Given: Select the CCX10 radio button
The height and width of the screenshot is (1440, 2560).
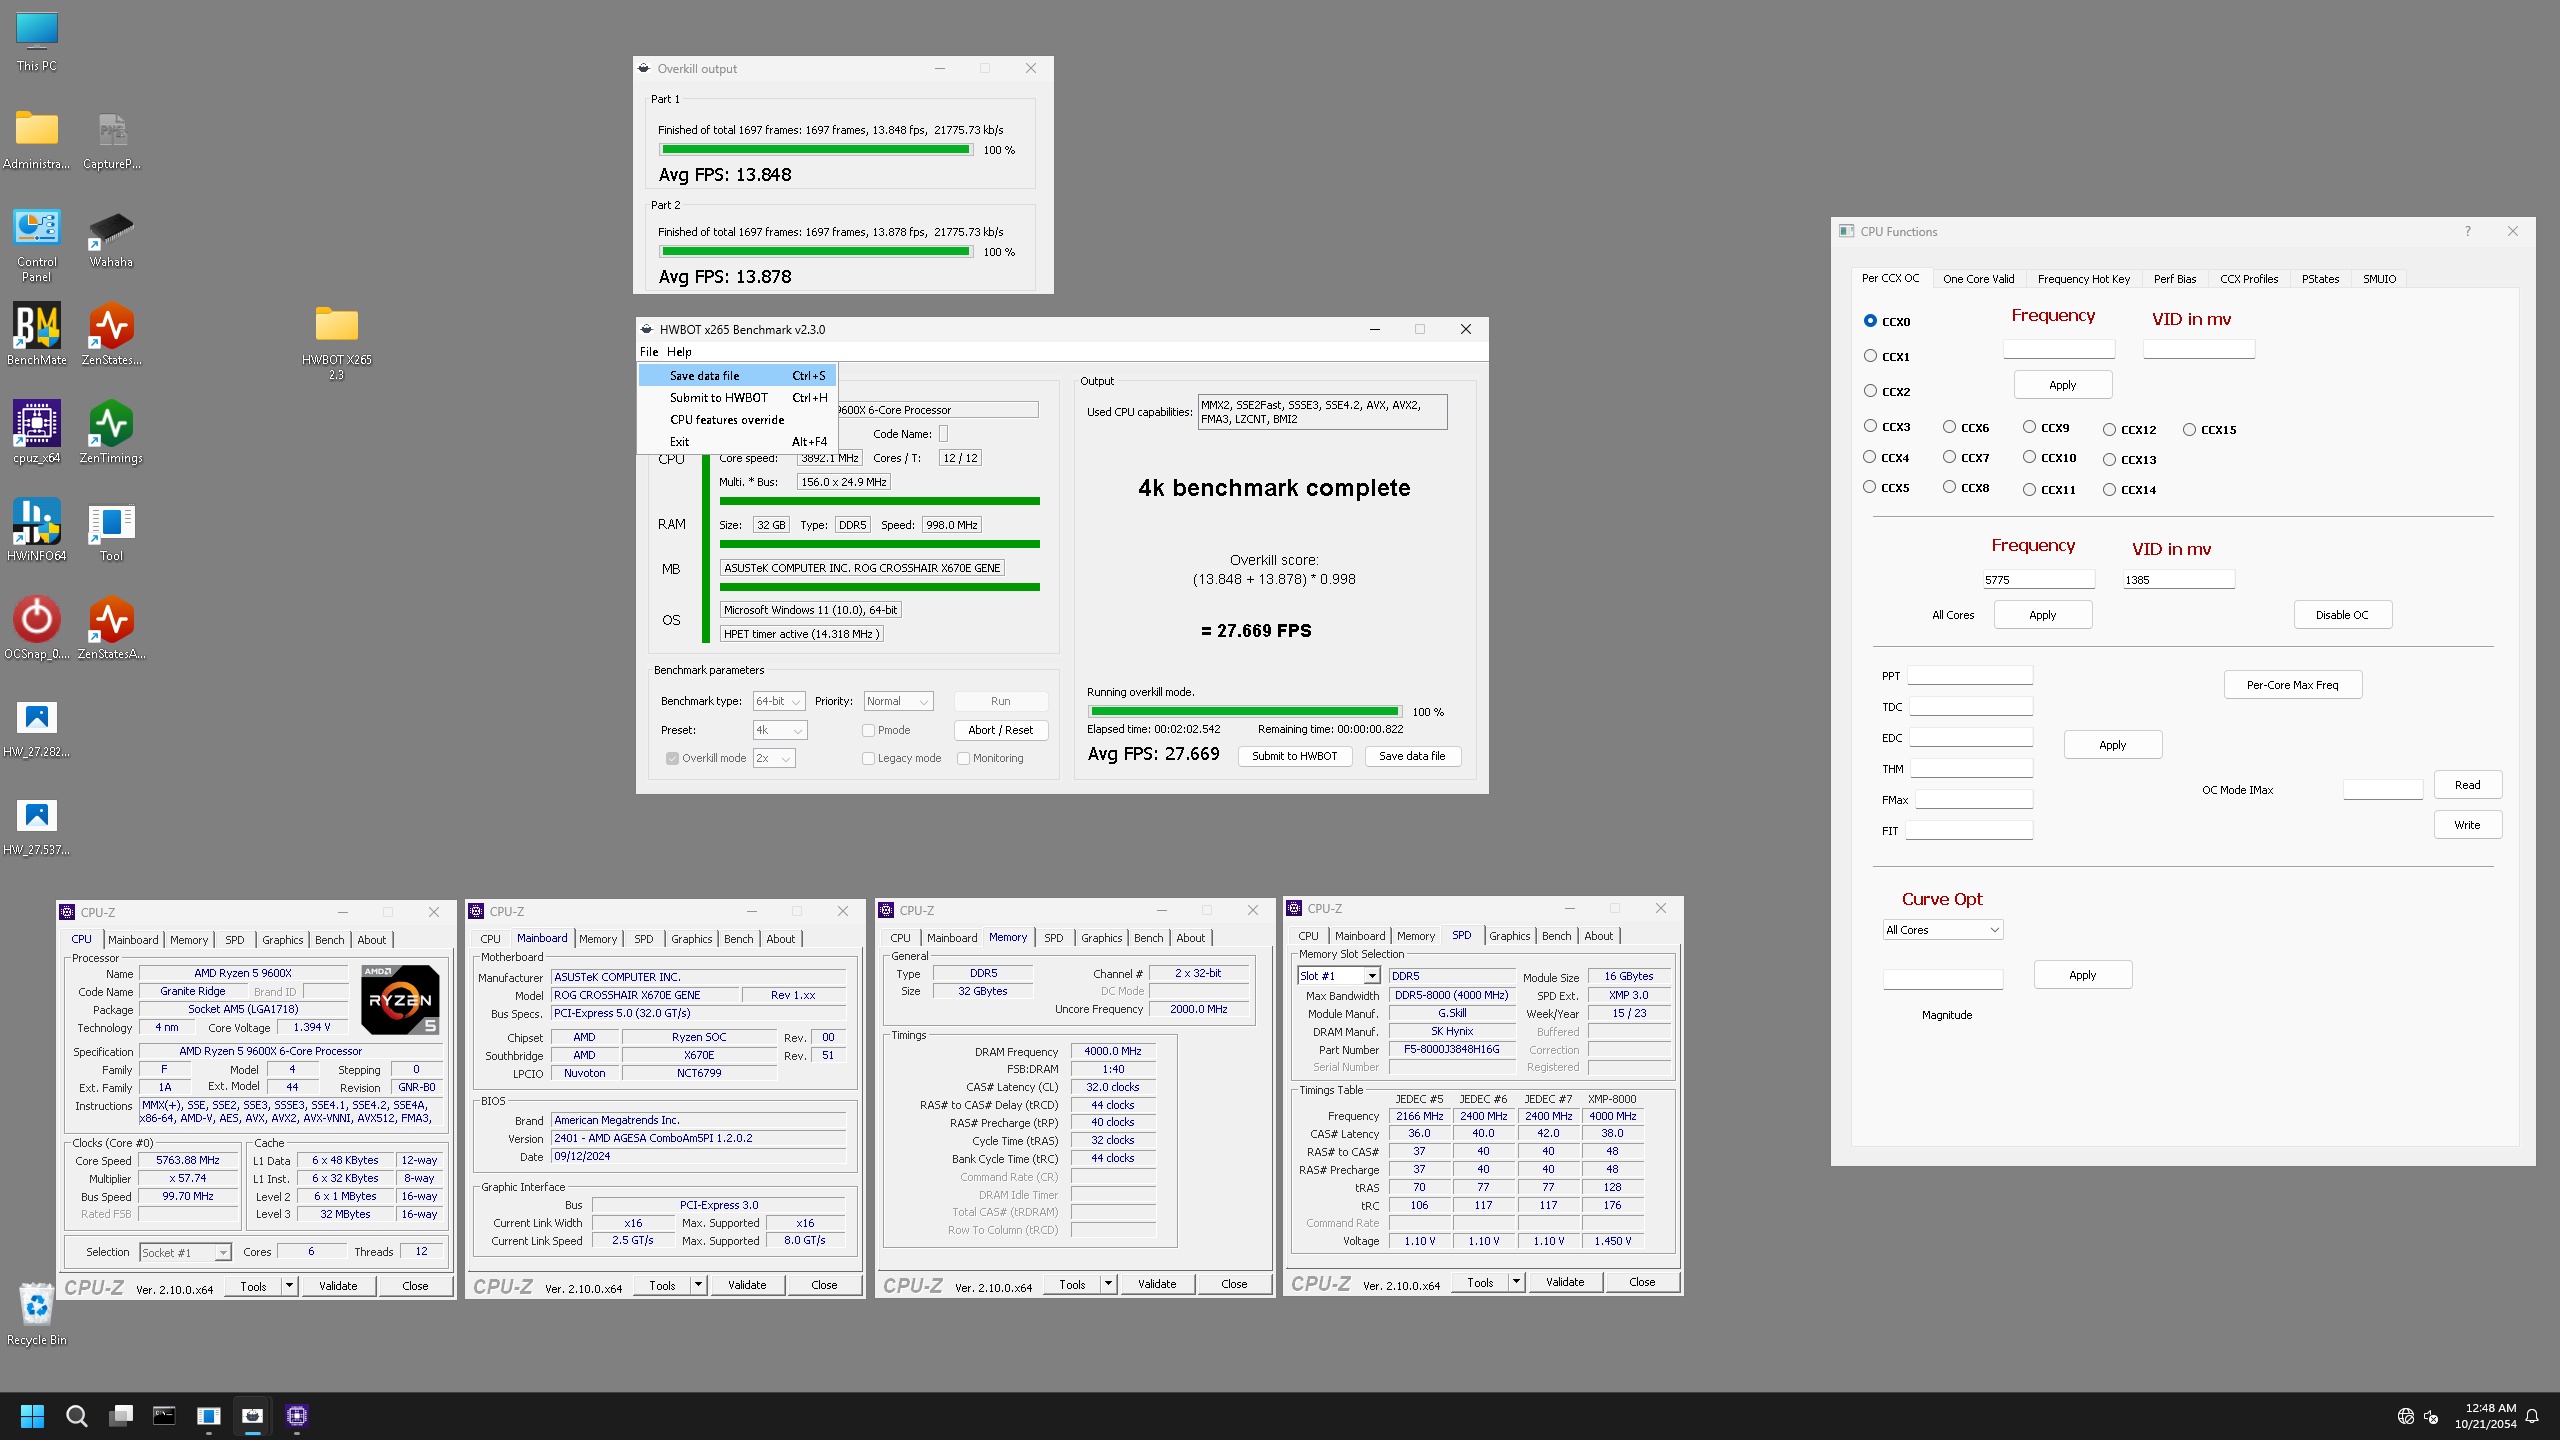Looking at the screenshot, I should 2029,457.
